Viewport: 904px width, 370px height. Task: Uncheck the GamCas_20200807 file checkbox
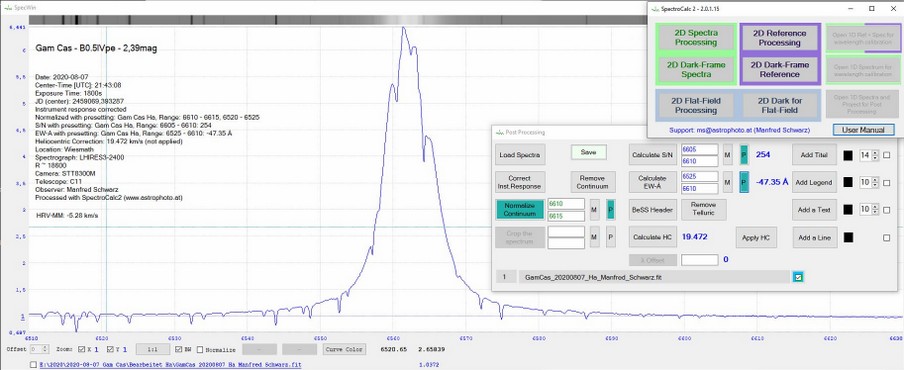pos(798,277)
